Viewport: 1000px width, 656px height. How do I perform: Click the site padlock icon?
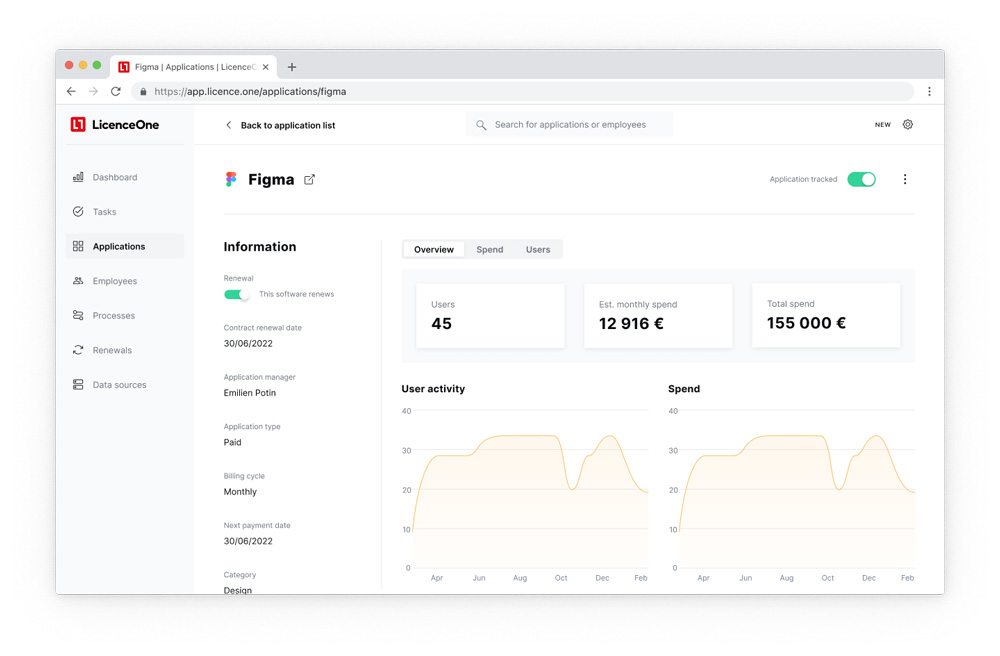pos(143,92)
